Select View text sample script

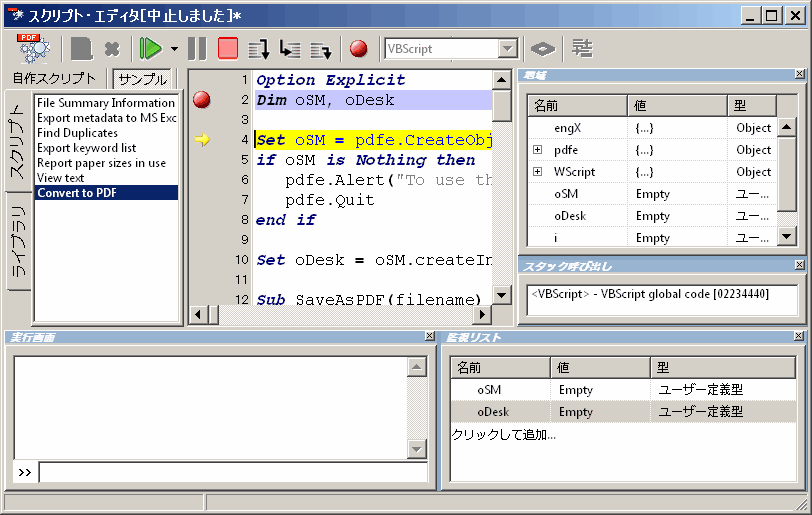[x=106, y=178]
